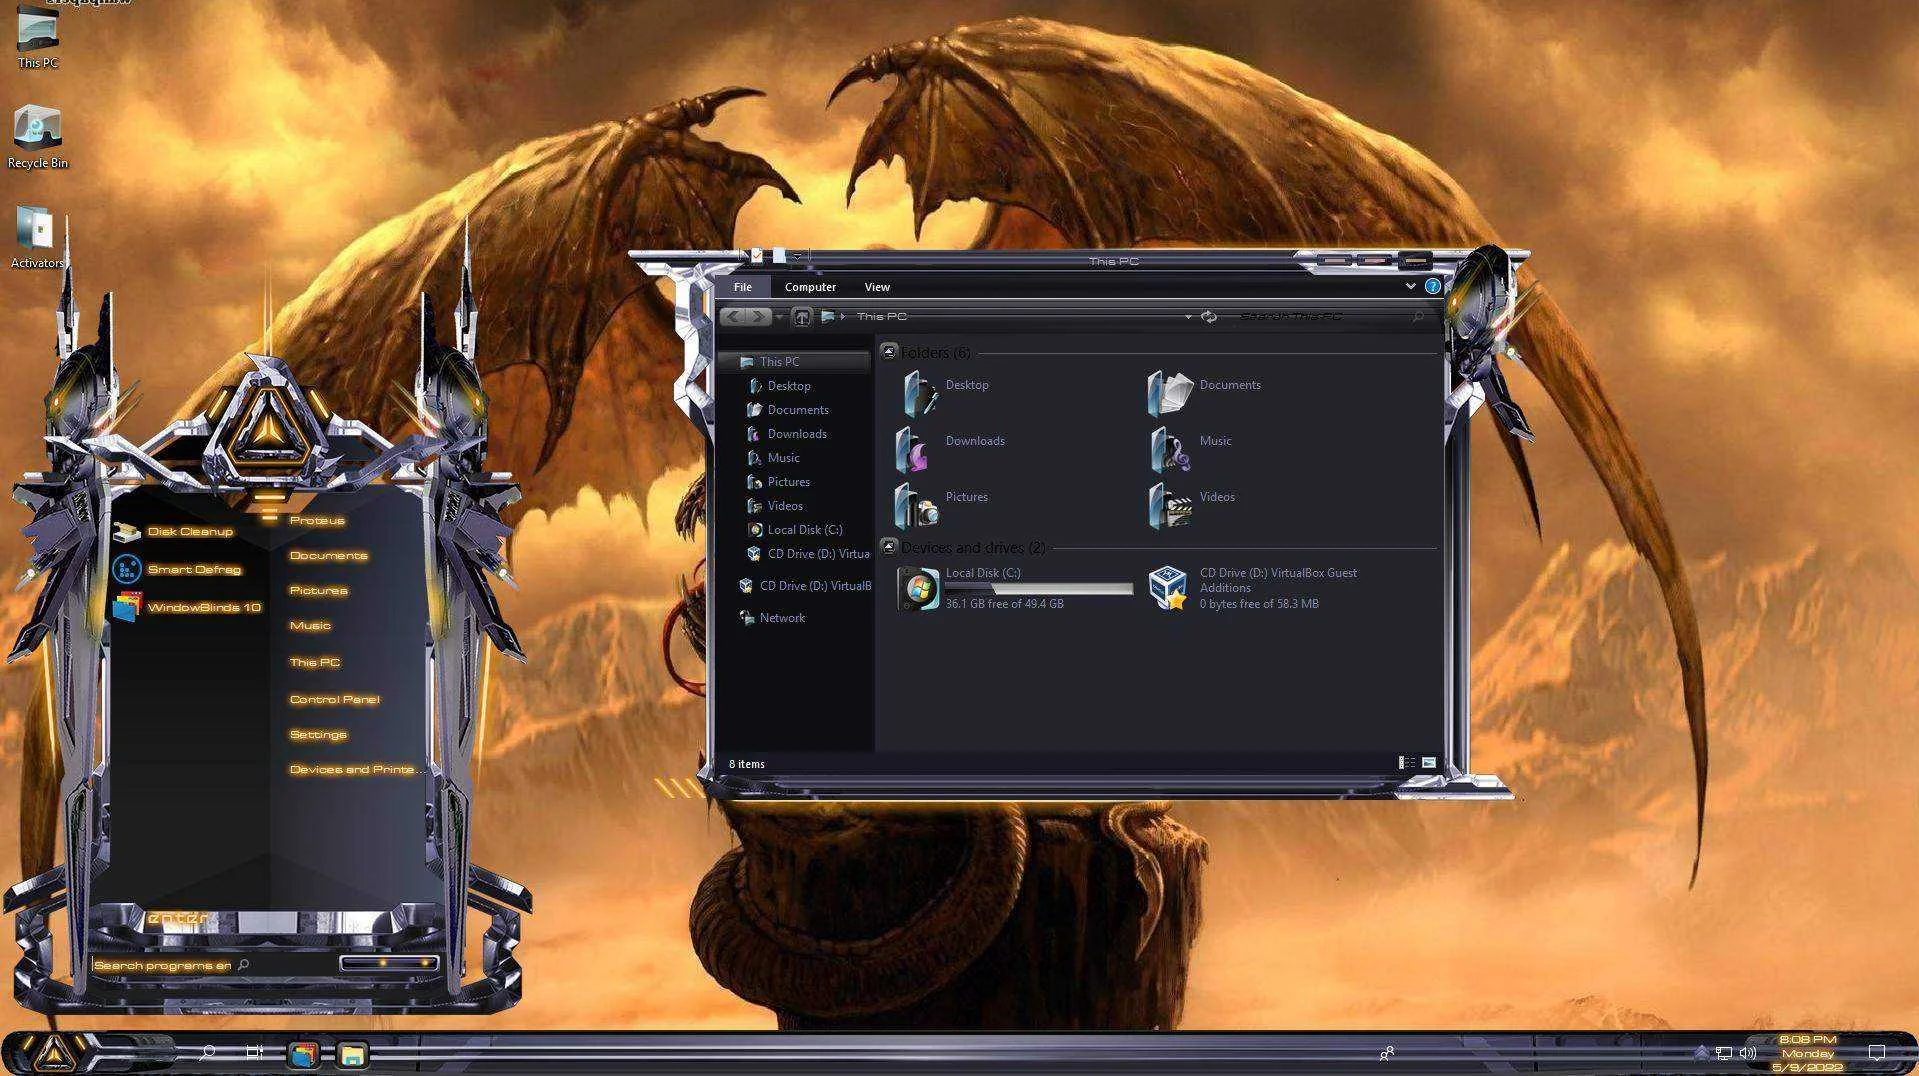Open the Action Center notifications
This screenshot has width=1919, height=1076.
point(1877,1053)
